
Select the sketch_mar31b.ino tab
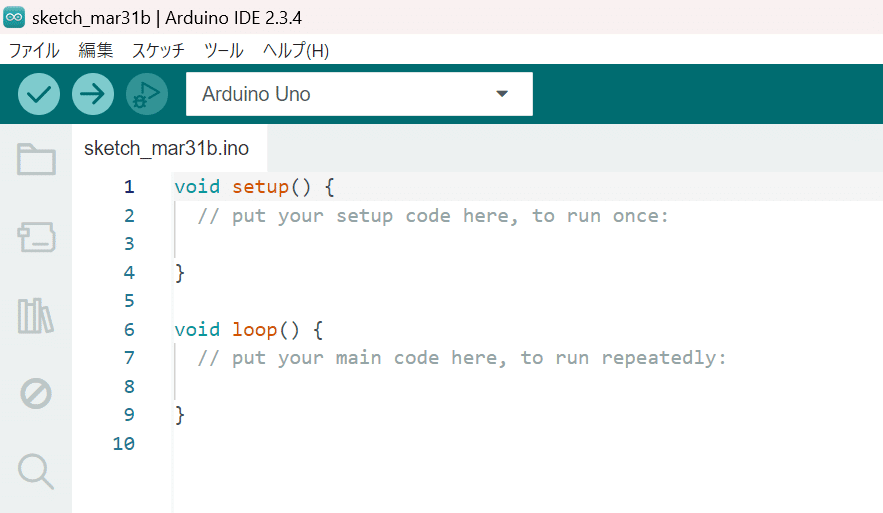[167, 148]
